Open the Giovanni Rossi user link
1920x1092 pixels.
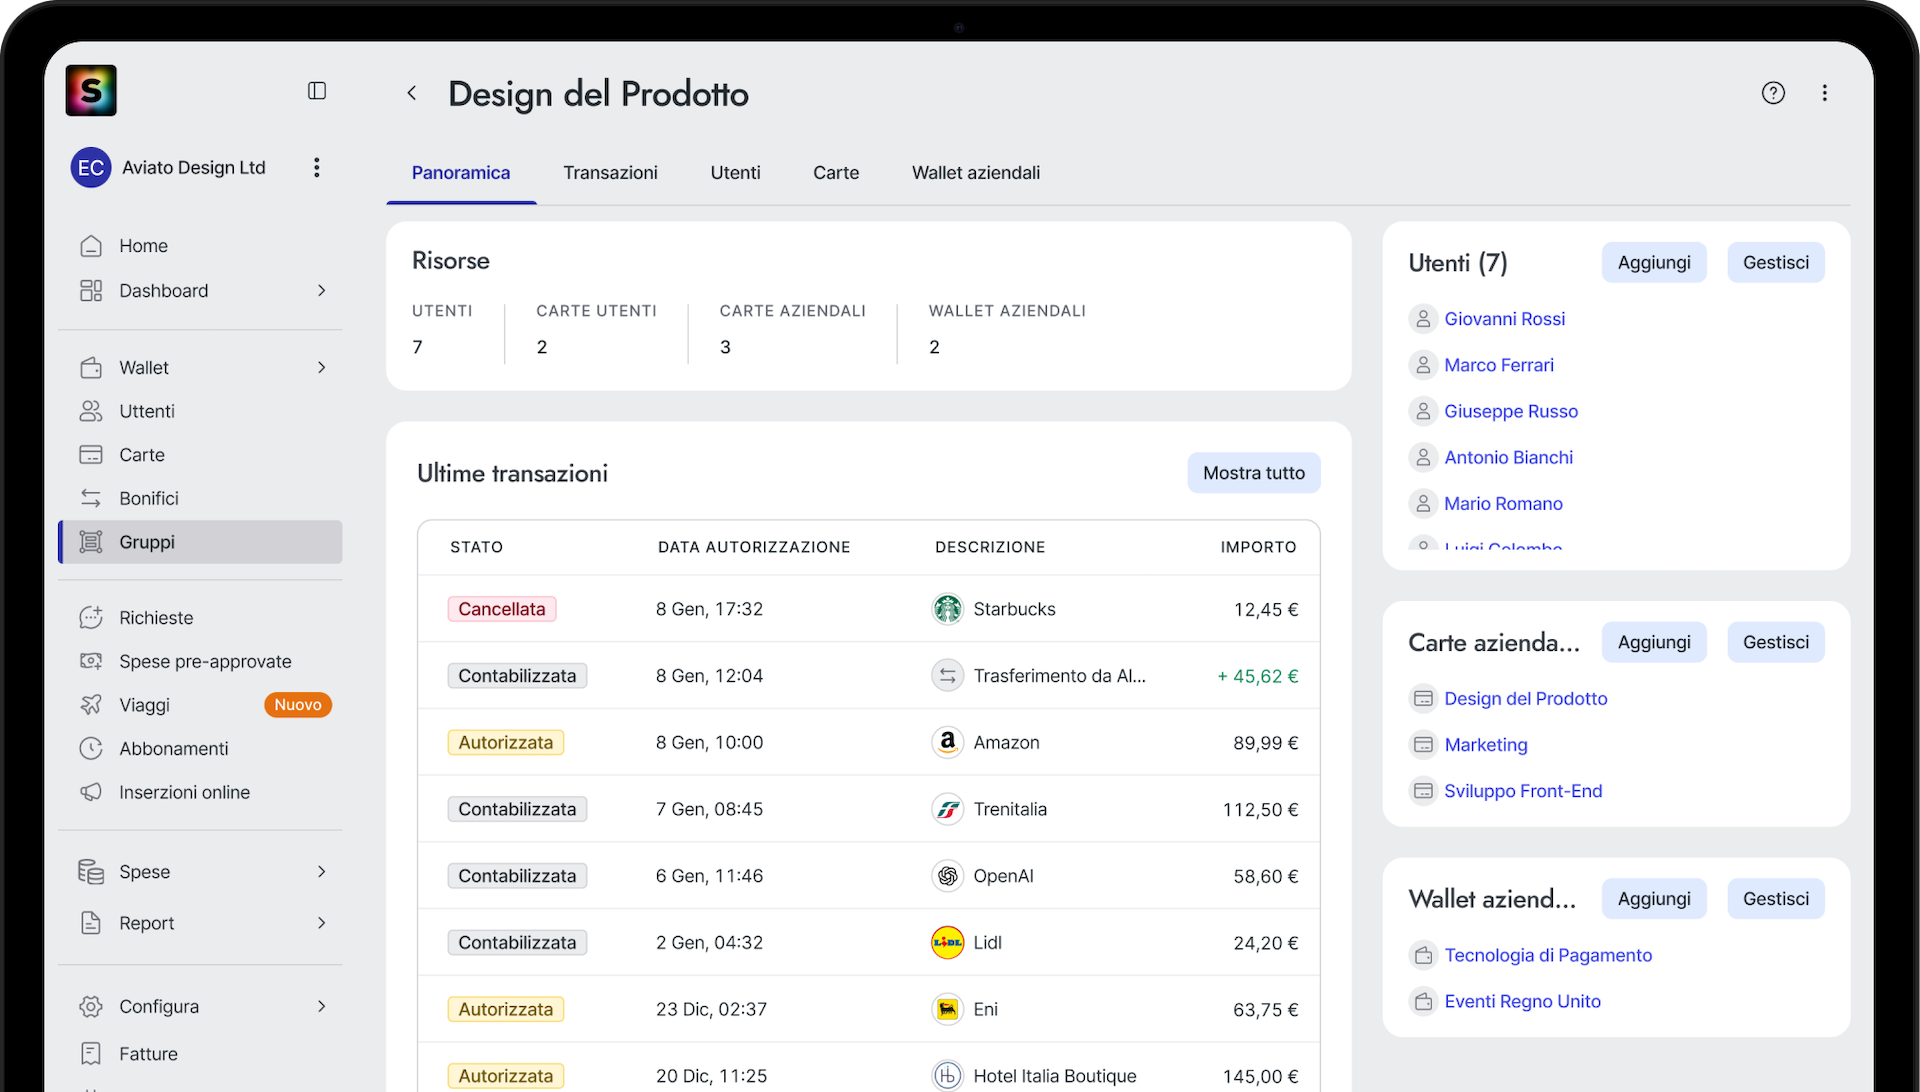point(1504,319)
